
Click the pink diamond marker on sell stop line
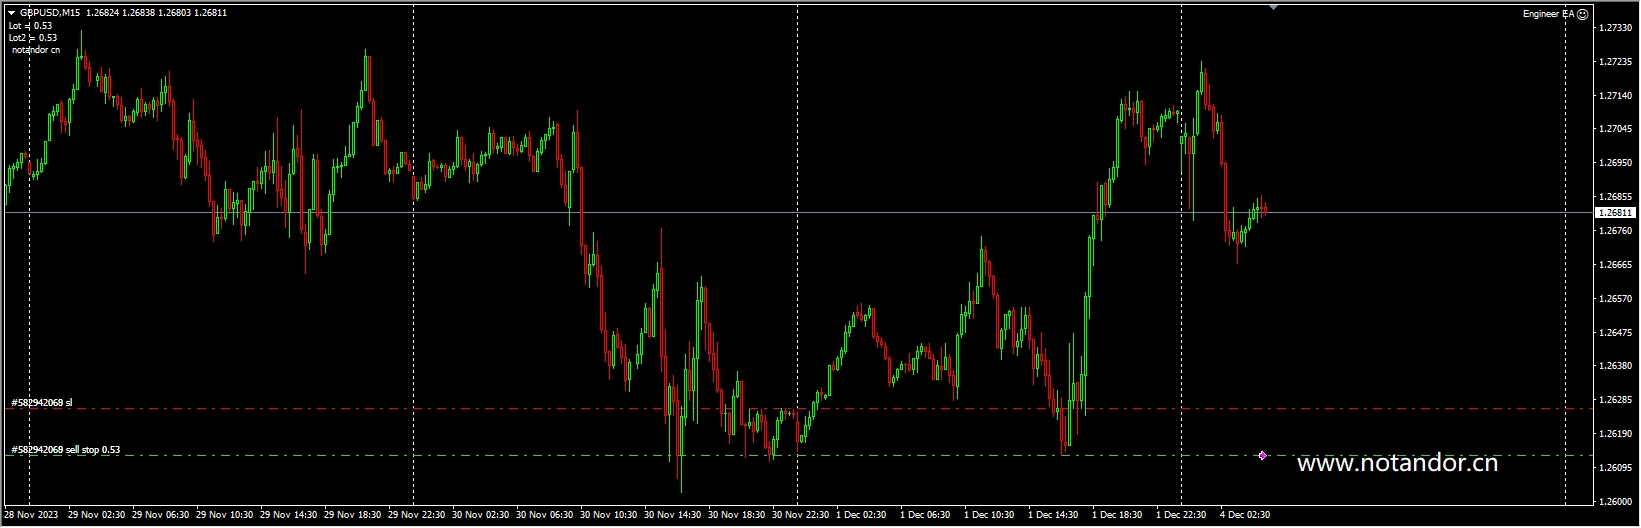[x=1262, y=455]
